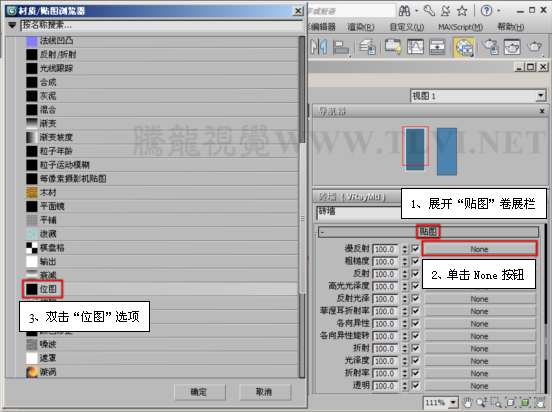Click the 砖墙 material name field
This screenshot has width=552, height=412.
tap(358, 212)
